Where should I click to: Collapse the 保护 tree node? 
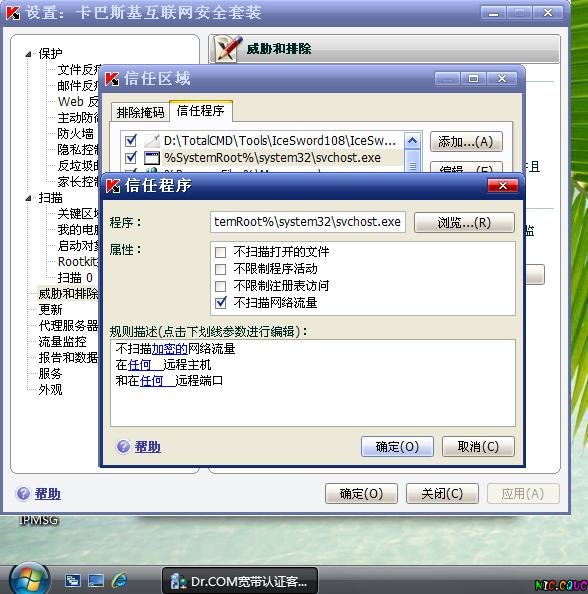click(x=28, y=55)
